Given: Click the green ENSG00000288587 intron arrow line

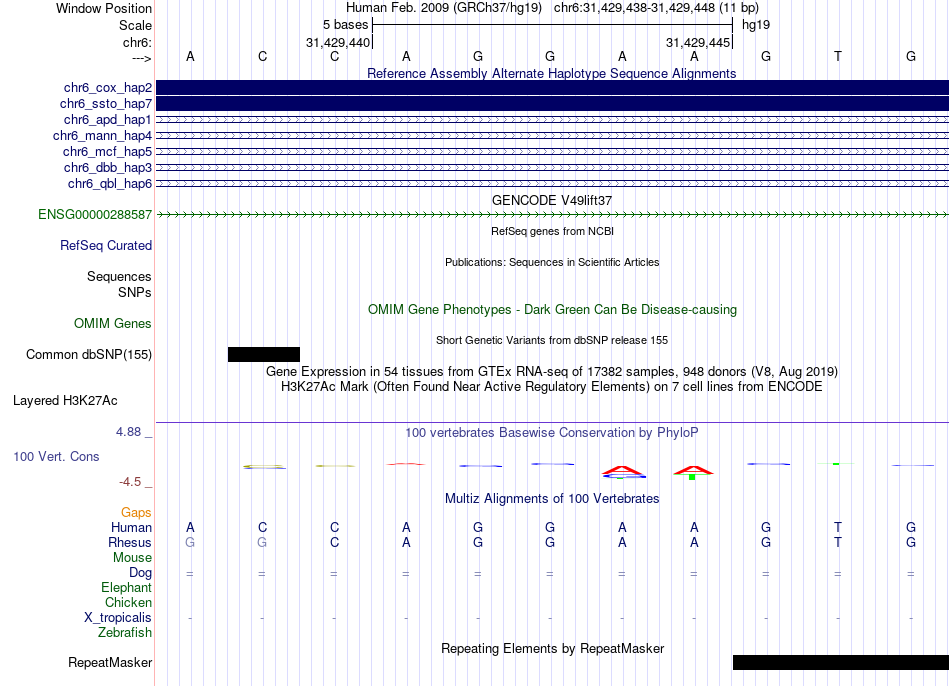Looking at the screenshot, I should tap(552, 215).
